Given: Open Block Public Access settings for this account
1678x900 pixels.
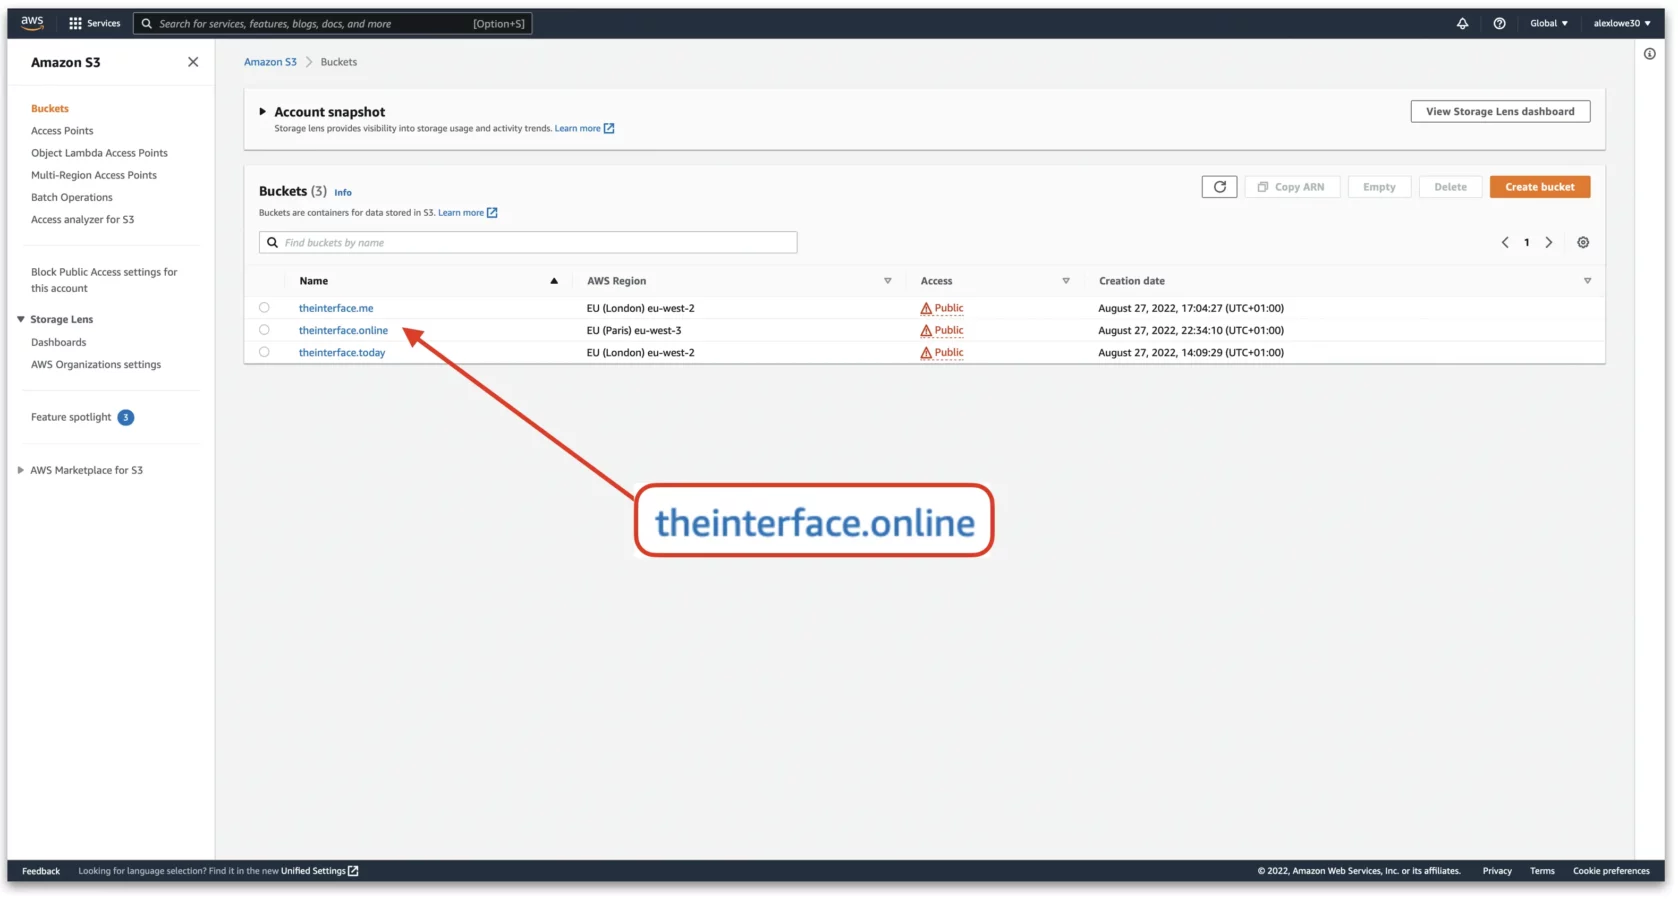Looking at the screenshot, I should click(104, 280).
